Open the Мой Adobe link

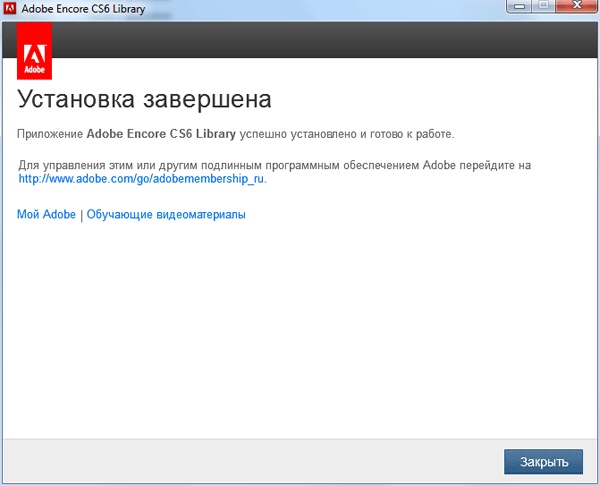click(x=46, y=214)
